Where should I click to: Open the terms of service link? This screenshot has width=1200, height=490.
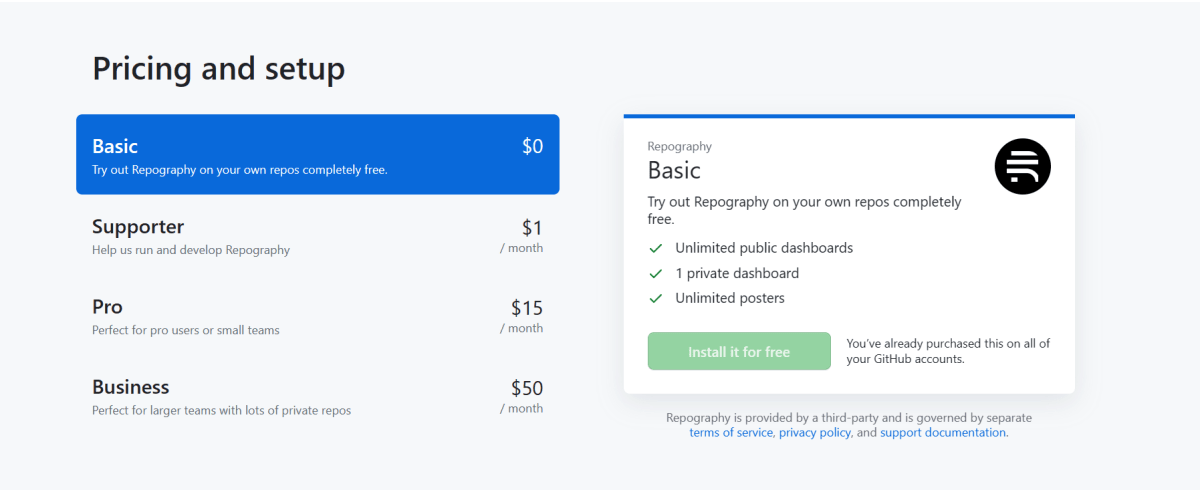(731, 433)
